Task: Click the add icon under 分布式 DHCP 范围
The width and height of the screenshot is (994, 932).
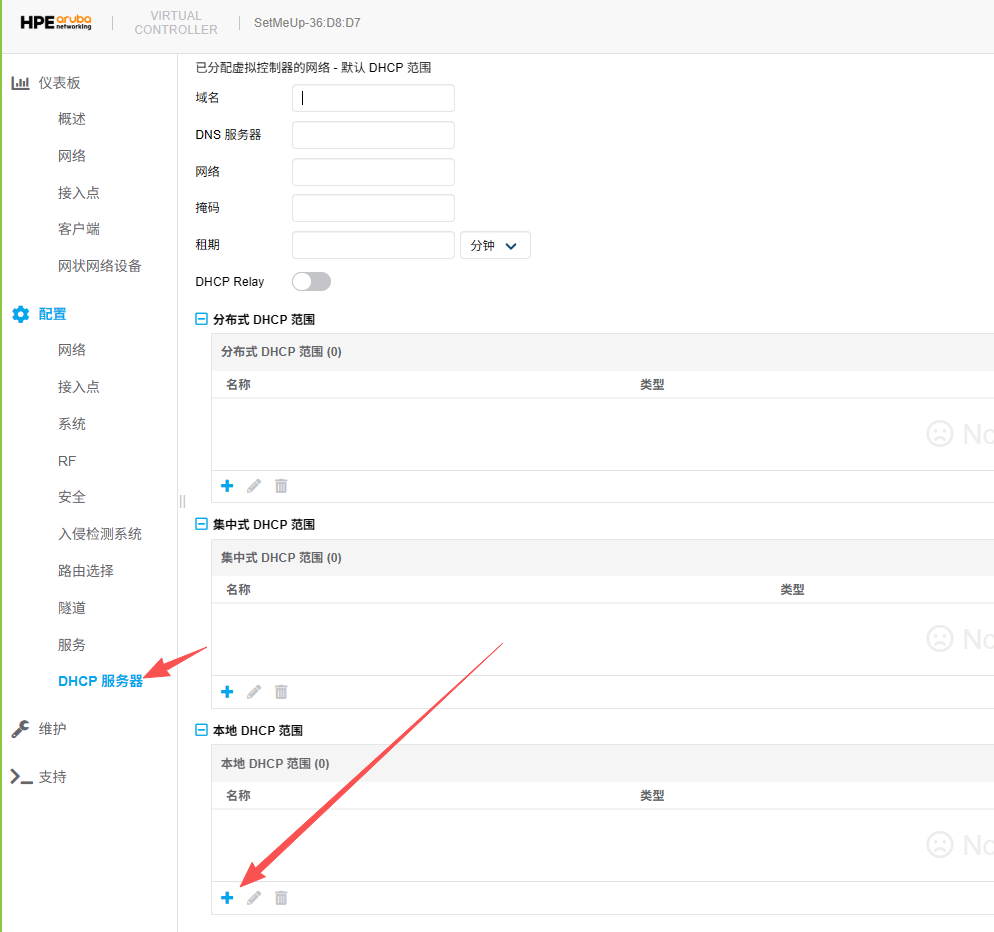Action: click(227, 486)
